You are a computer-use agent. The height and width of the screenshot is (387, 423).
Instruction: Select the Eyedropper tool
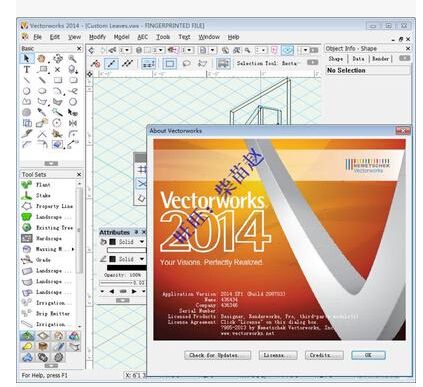pos(42,112)
